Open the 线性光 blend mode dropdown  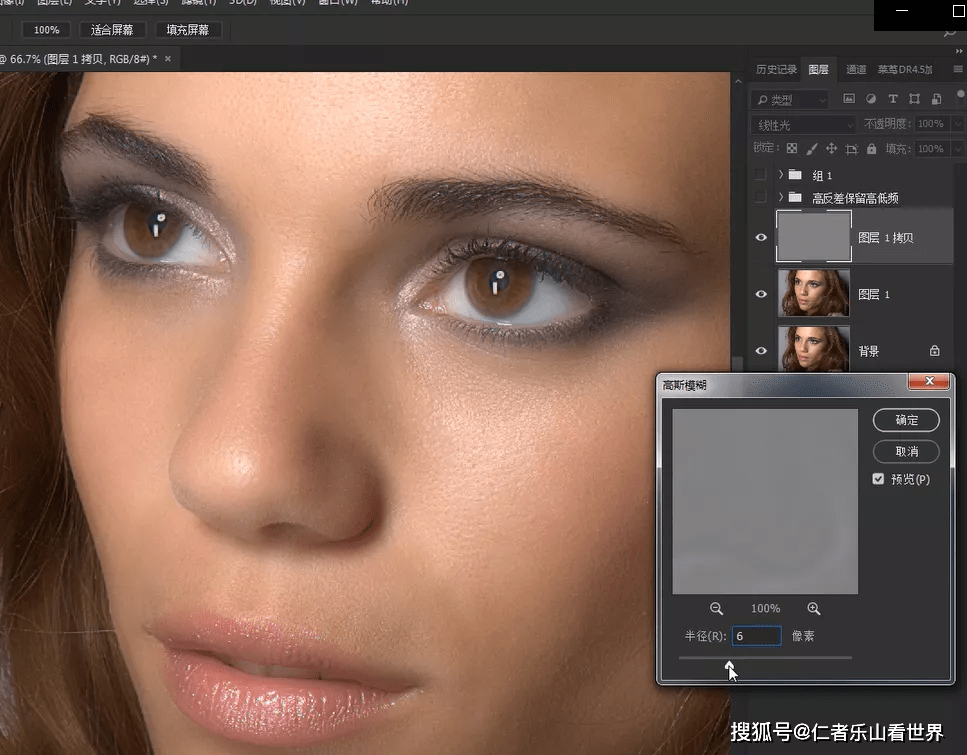(803, 125)
